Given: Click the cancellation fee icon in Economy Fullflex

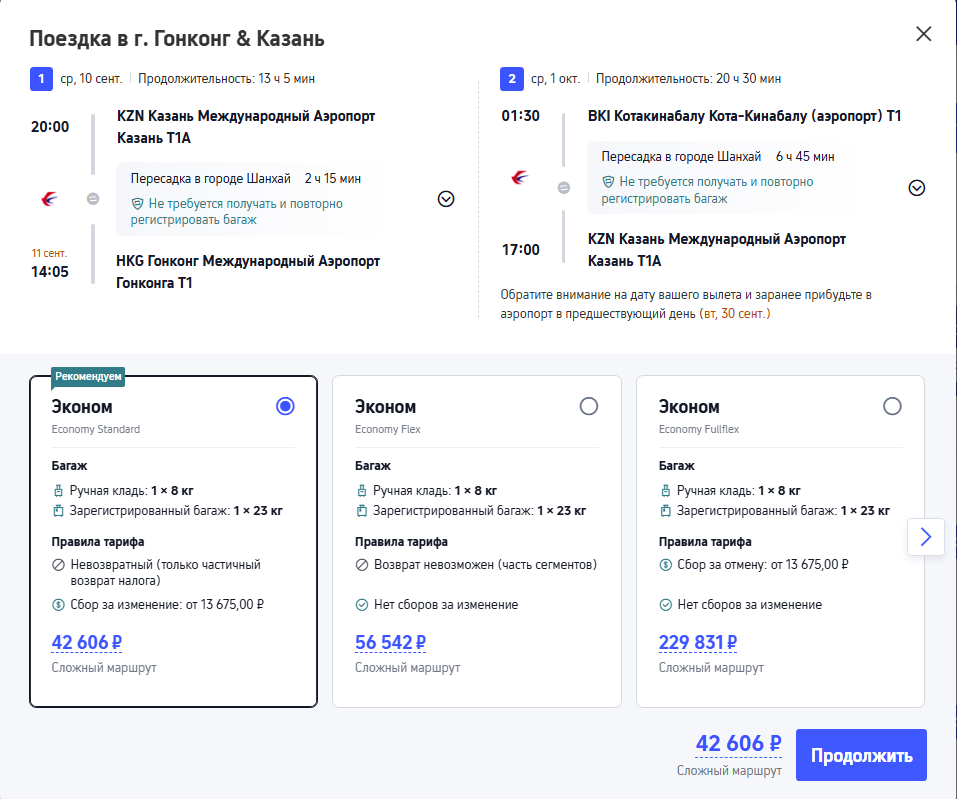Looking at the screenshot, I should click(666, 565).
